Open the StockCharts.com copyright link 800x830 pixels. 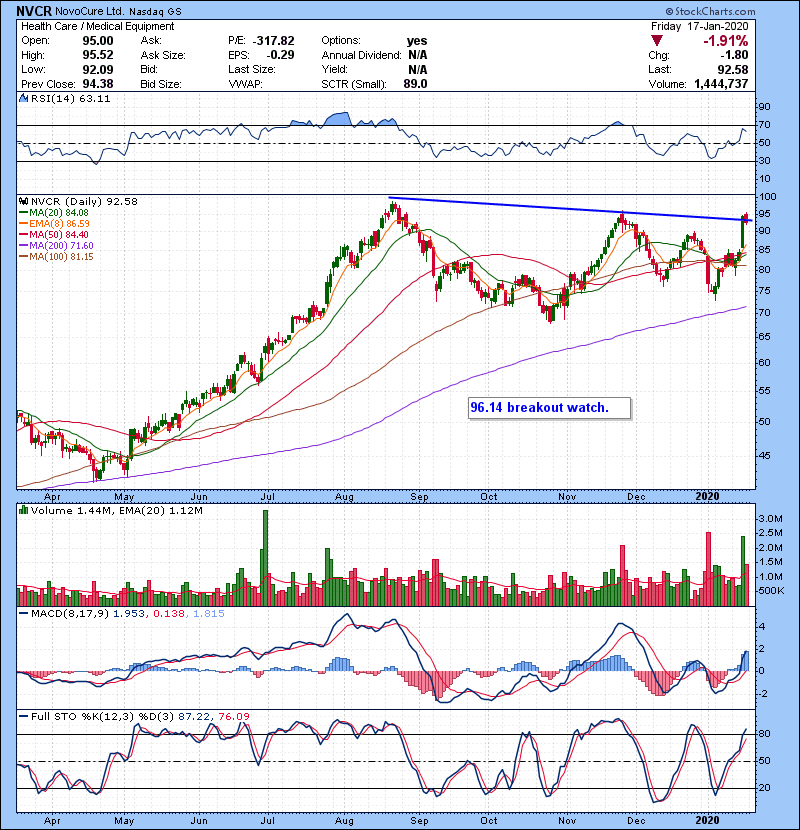(711, 11)
